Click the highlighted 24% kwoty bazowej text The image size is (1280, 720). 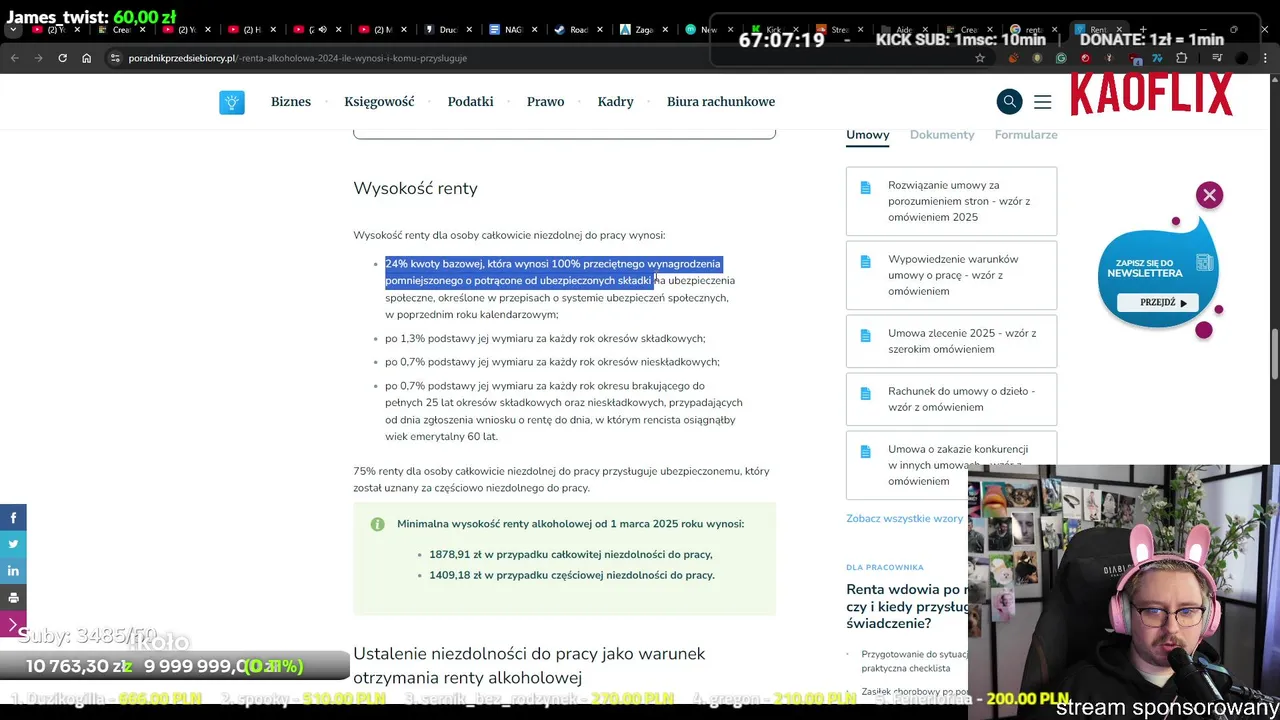(553, 272)
